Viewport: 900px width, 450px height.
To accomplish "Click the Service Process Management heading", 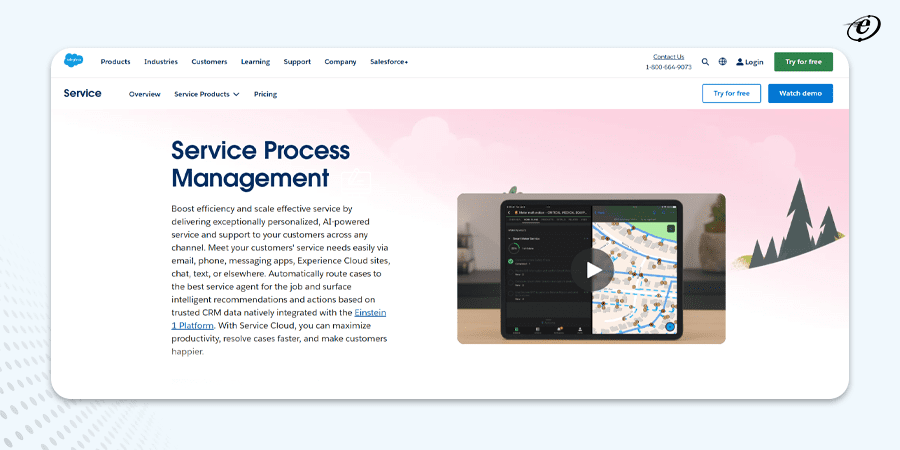I will click(261, 164).
